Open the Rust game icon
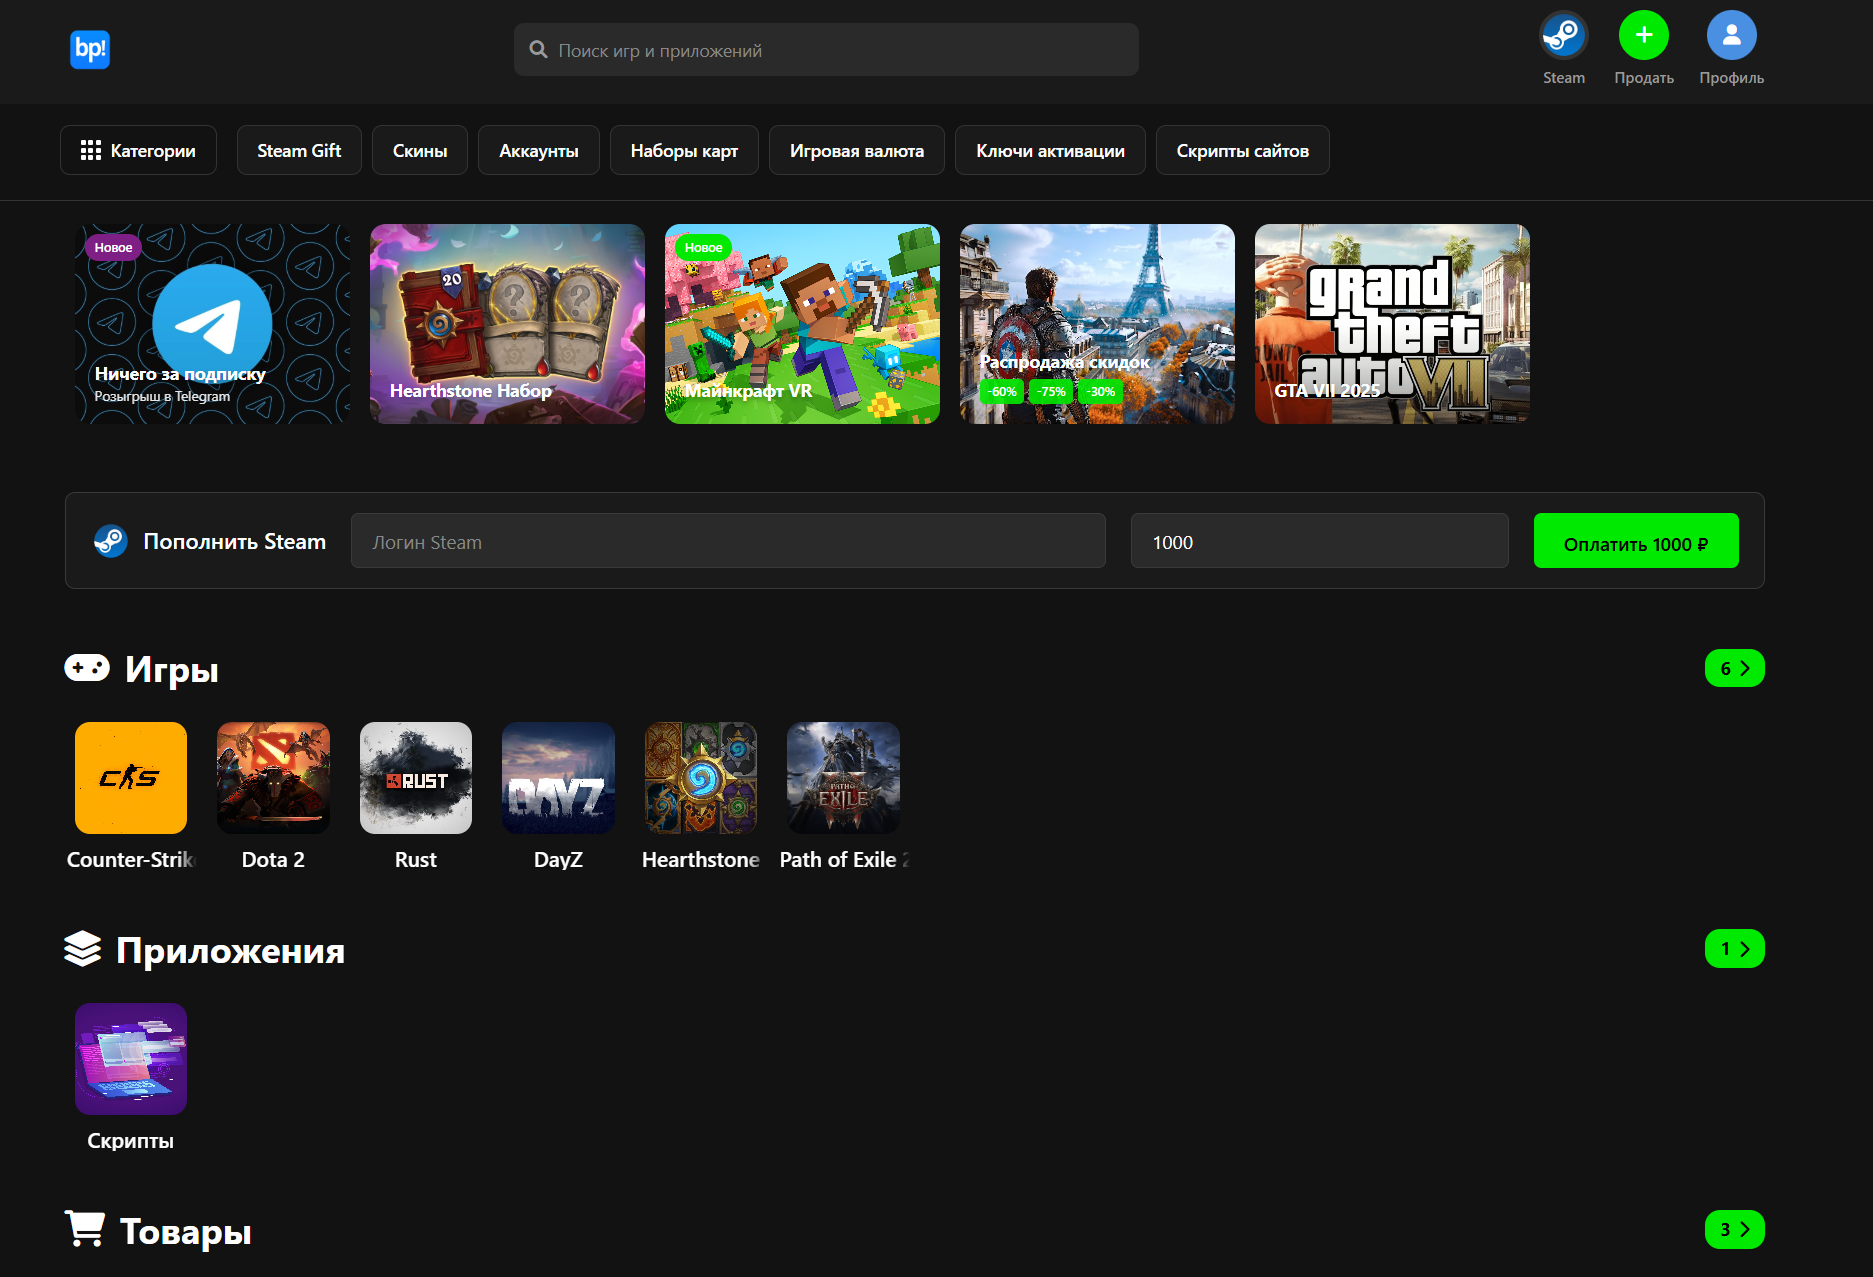1873x1277 pixels. (416, 778)
